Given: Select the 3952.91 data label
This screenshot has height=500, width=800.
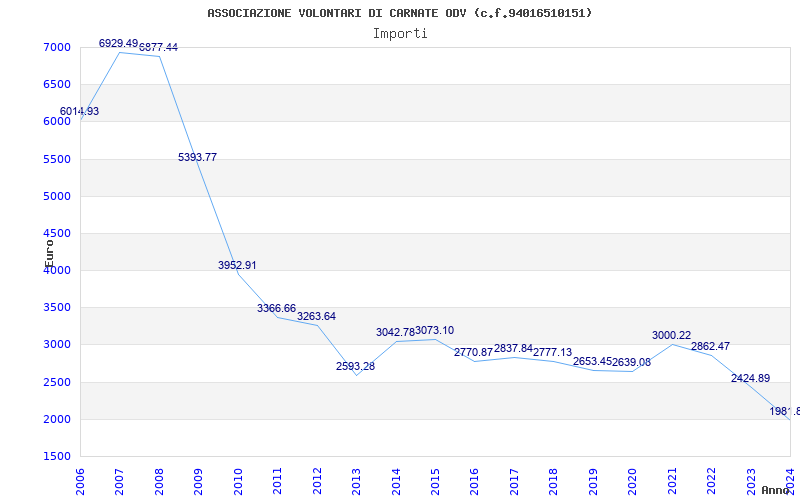Looking at the screenshot, I should 237,265.
